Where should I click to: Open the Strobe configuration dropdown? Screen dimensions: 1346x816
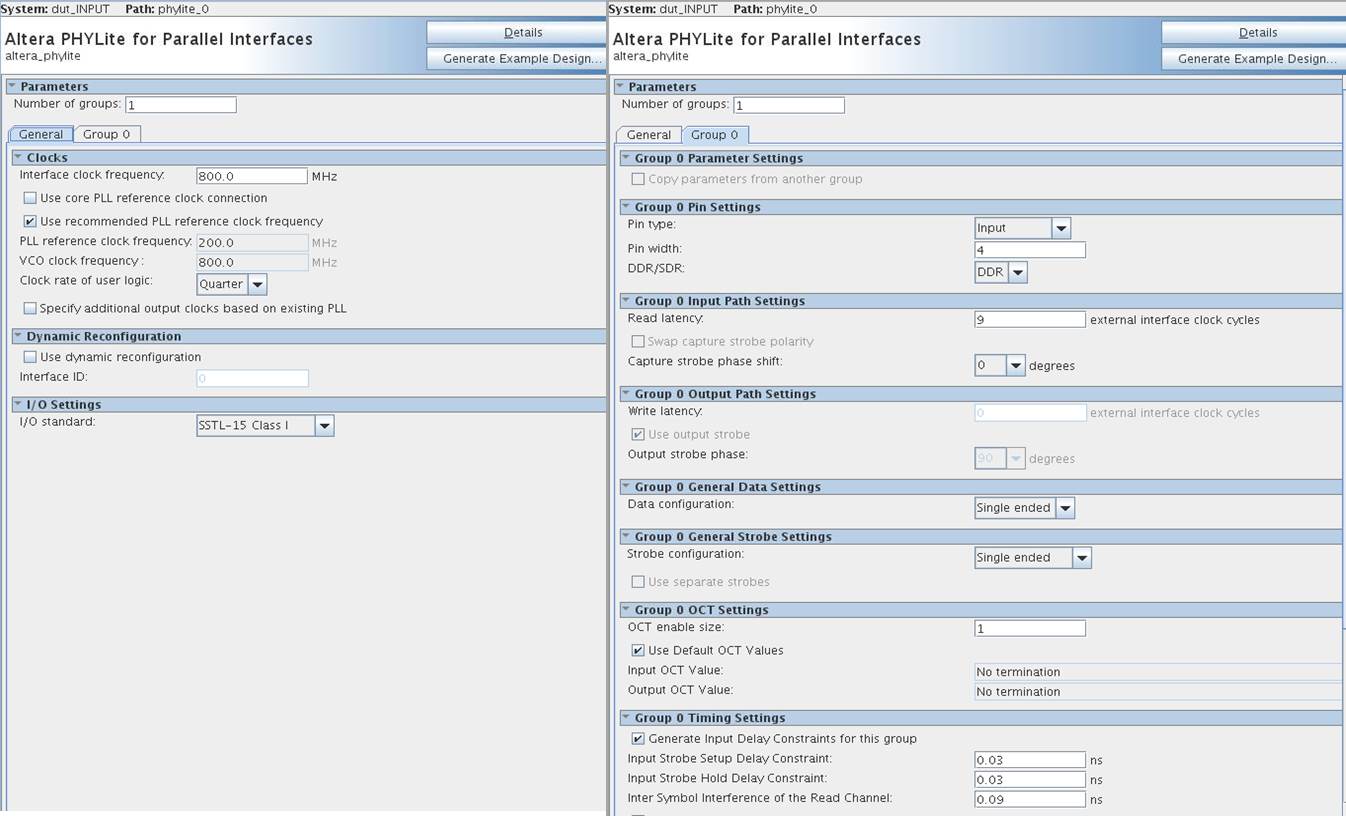click(1033, 558)
